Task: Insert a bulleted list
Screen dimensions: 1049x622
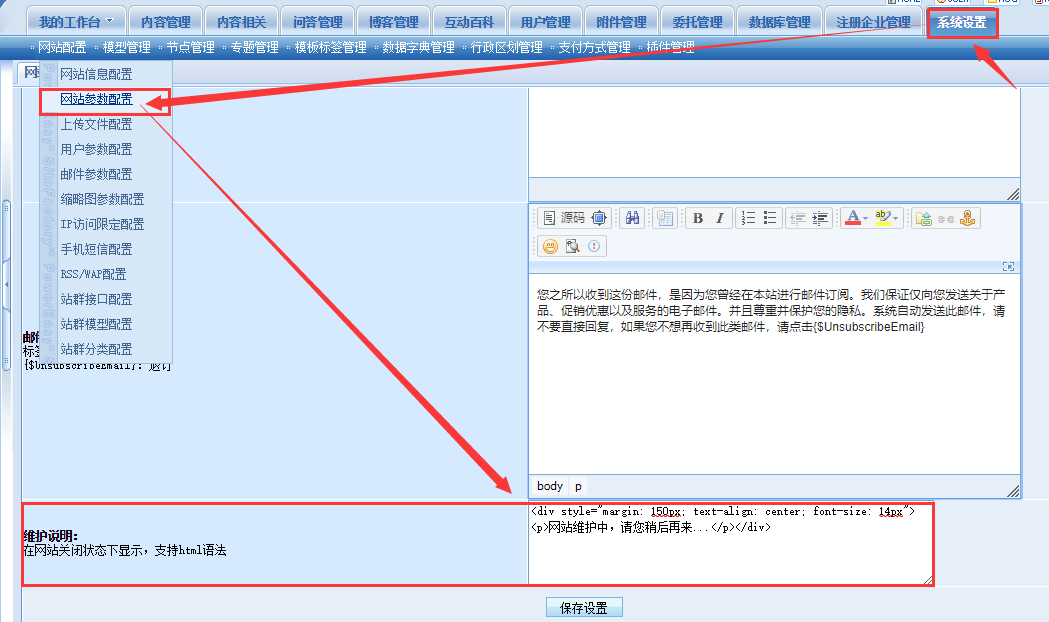Action: tap(770, 218)
